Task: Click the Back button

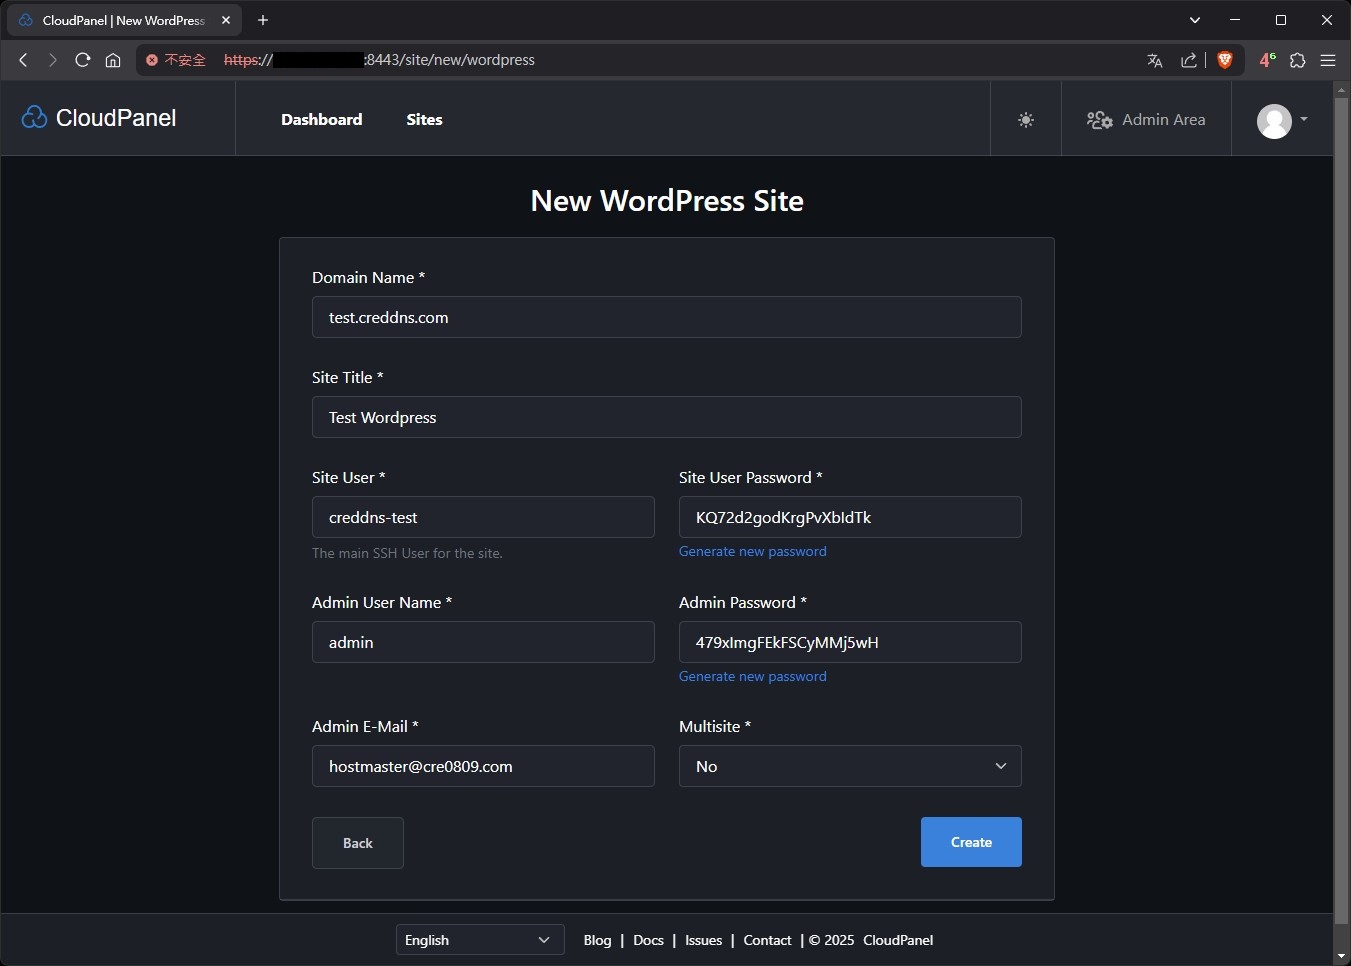Action: (x=358, y=843)
